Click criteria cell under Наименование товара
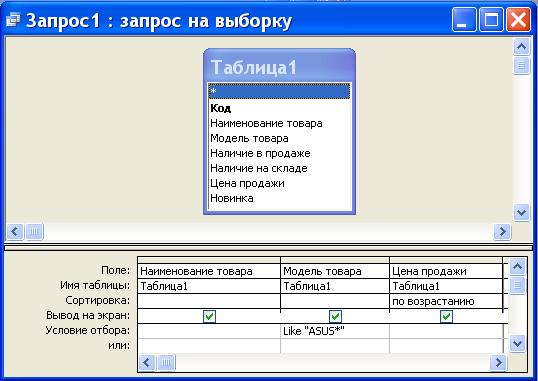538x381 pixels. tap(209, 331)
